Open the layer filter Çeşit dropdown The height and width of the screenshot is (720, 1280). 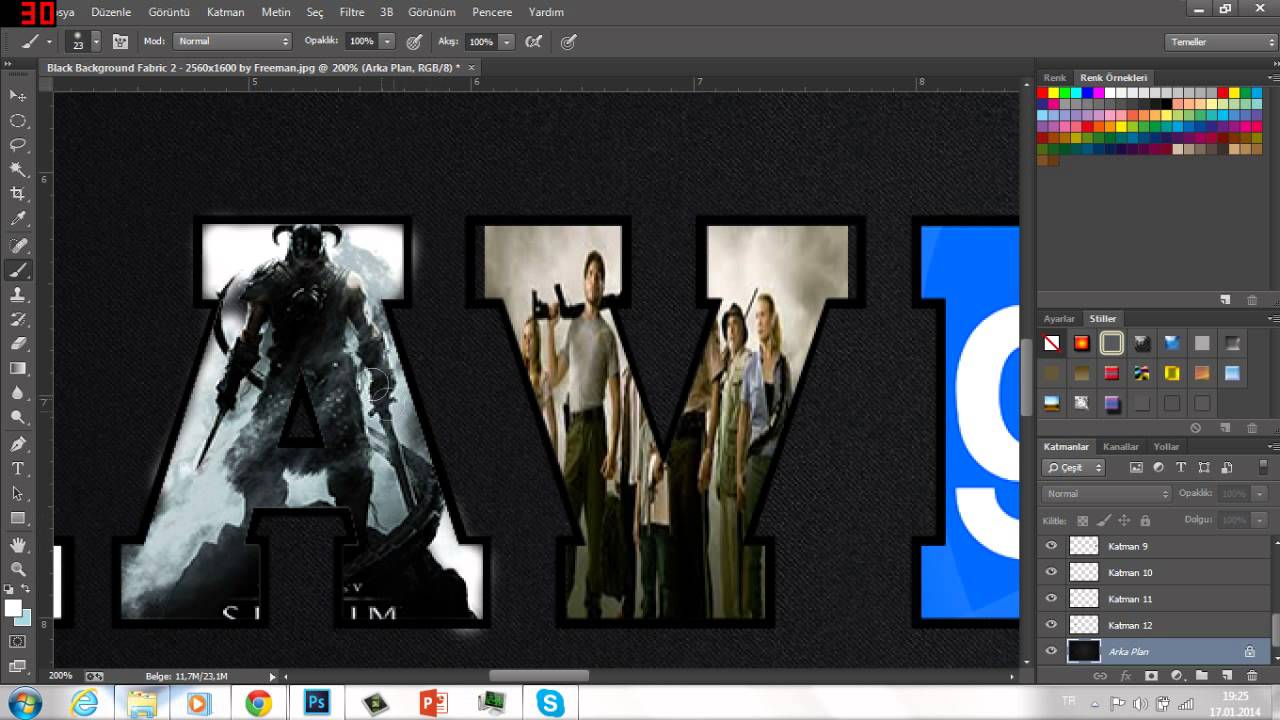pos(1073,467)
